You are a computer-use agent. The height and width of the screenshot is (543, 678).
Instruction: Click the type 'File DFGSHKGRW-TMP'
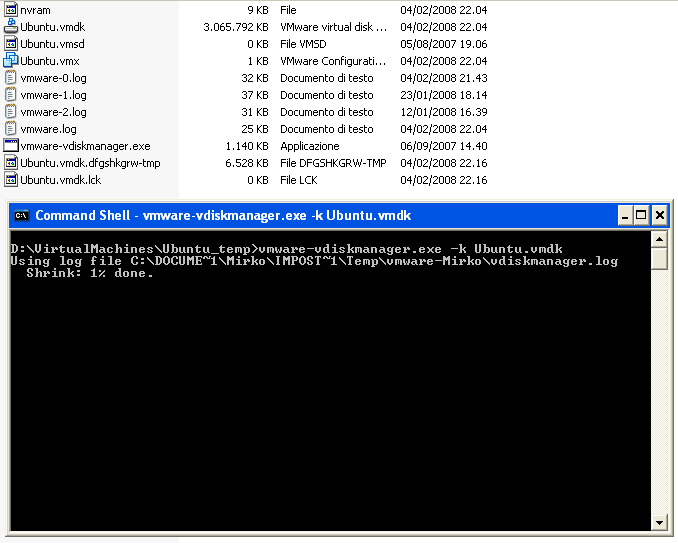click(x=333, y=163)
